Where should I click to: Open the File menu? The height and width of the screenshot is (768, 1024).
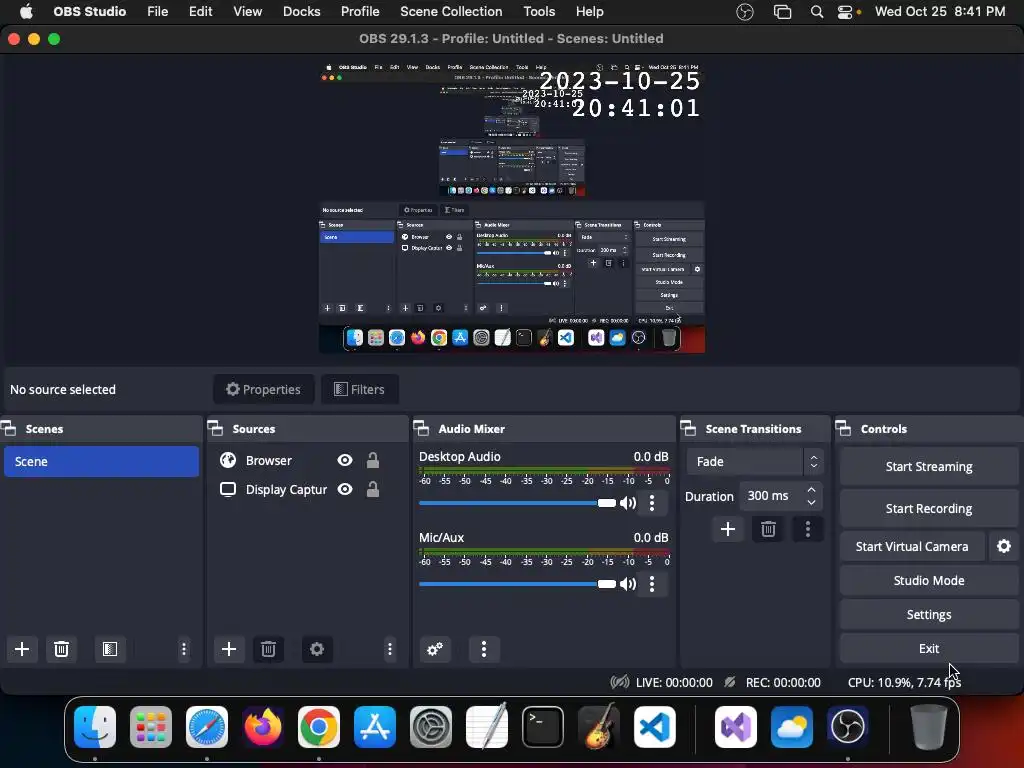tap(157, 12)
